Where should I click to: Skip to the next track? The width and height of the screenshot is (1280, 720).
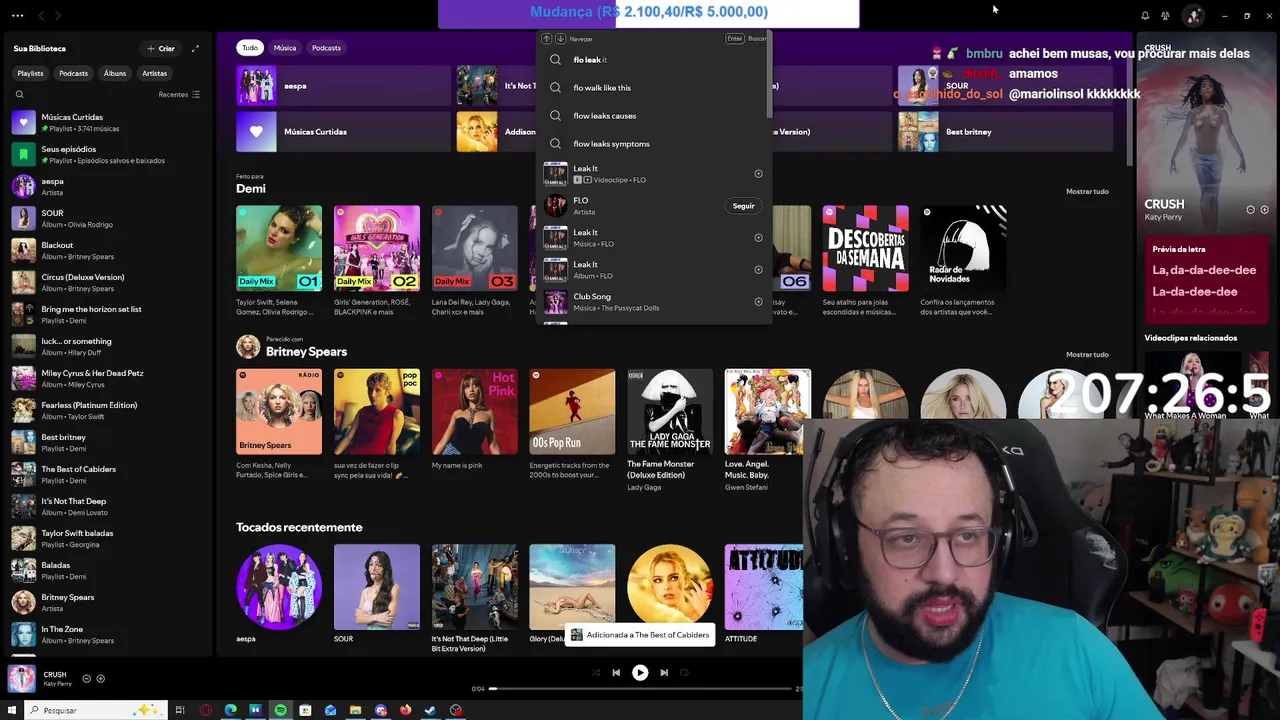click(664, 673)
